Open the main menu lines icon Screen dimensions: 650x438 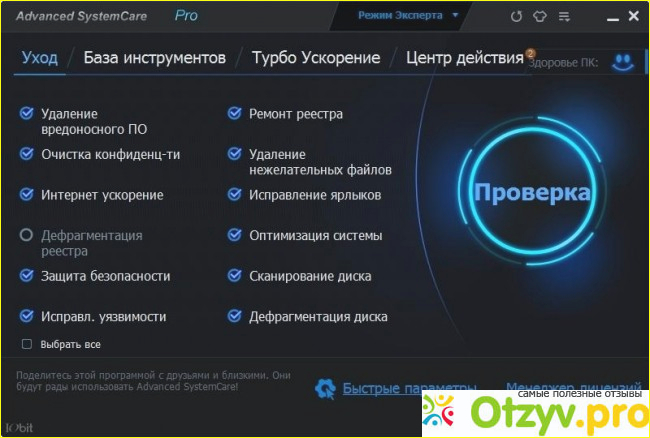click(568, 16)
